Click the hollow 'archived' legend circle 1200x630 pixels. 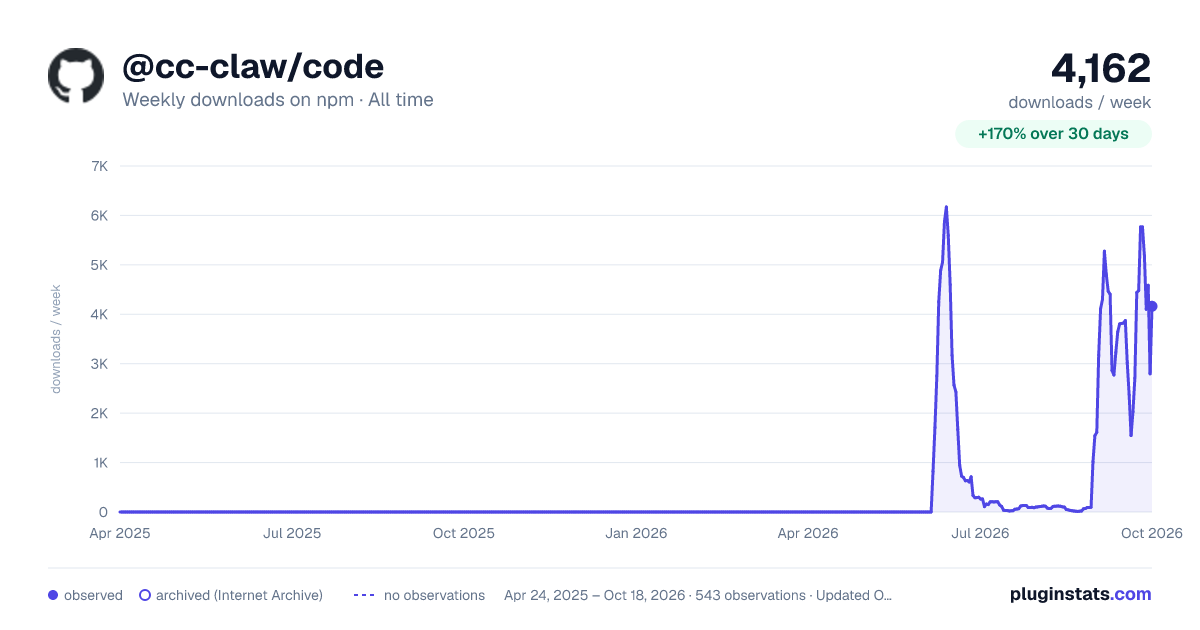pyautogui.click(x=144, y=595)
